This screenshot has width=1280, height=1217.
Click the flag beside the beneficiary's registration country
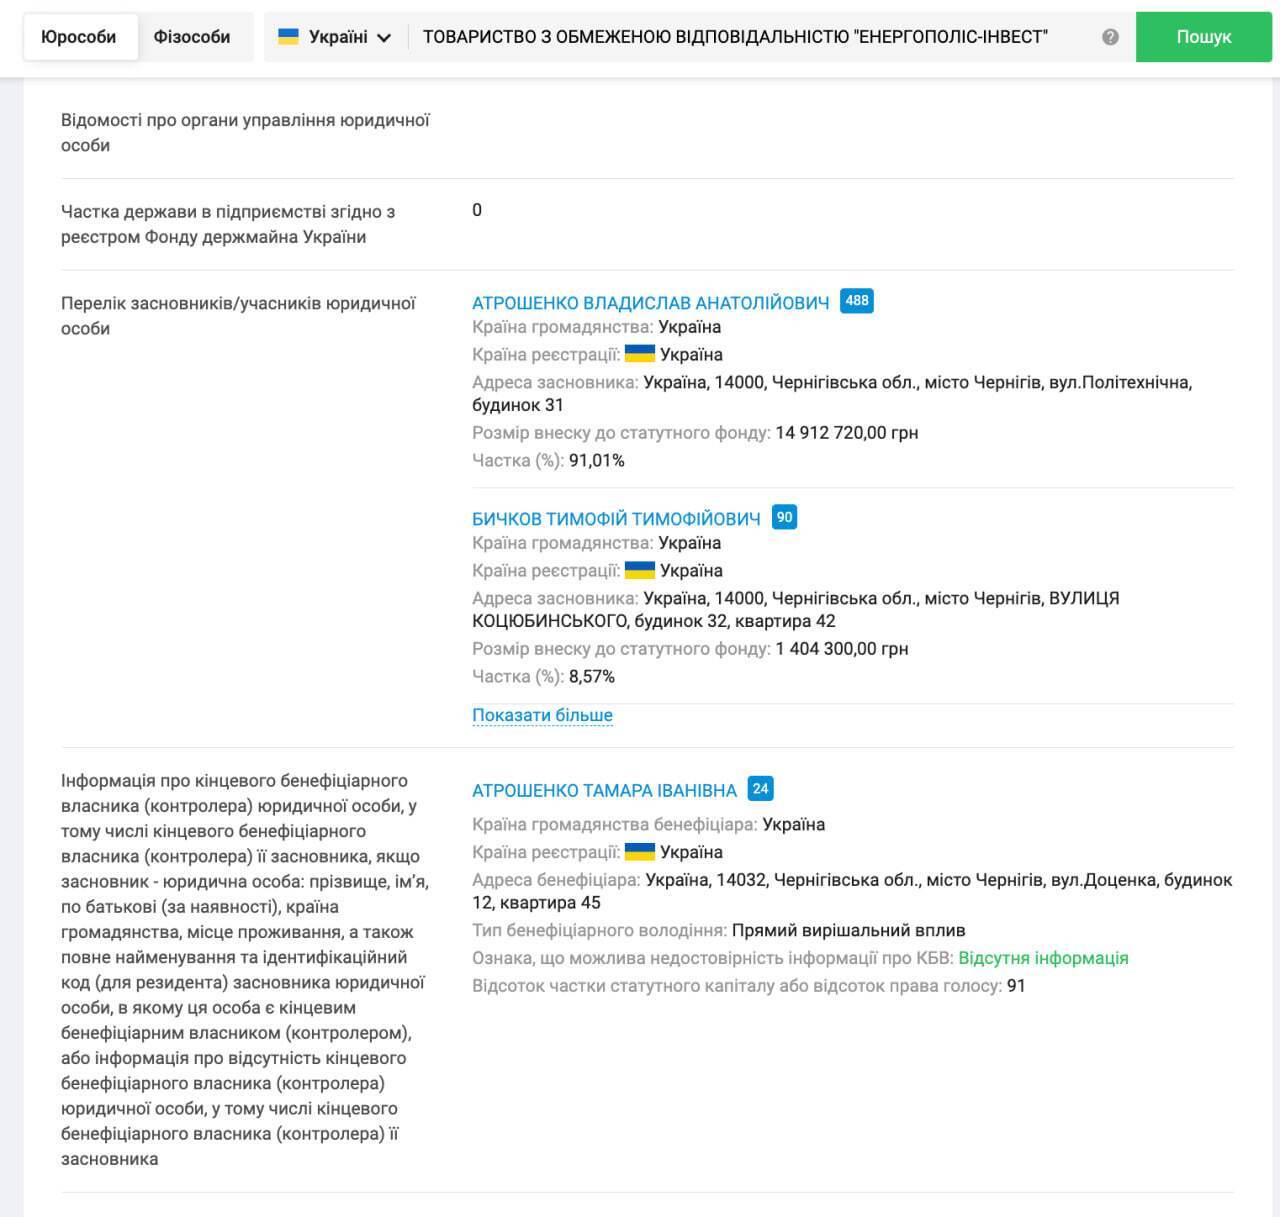click(639, 852)
